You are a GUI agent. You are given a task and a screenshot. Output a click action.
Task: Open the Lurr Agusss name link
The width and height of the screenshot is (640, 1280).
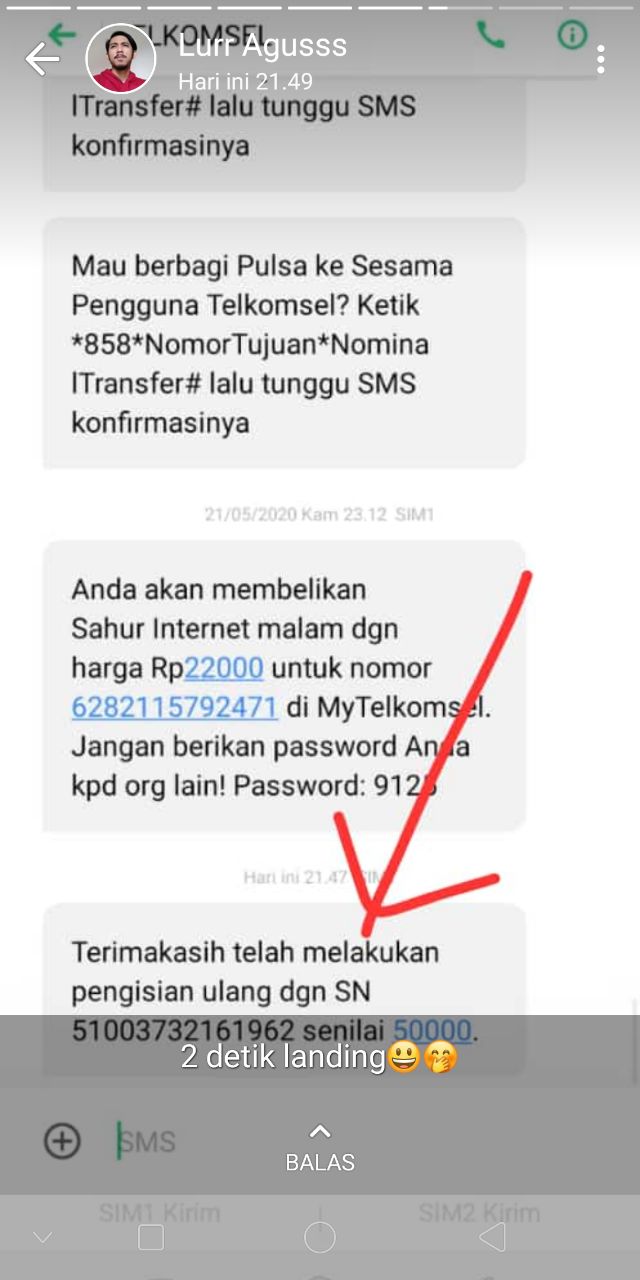click(x=263, y=45)
